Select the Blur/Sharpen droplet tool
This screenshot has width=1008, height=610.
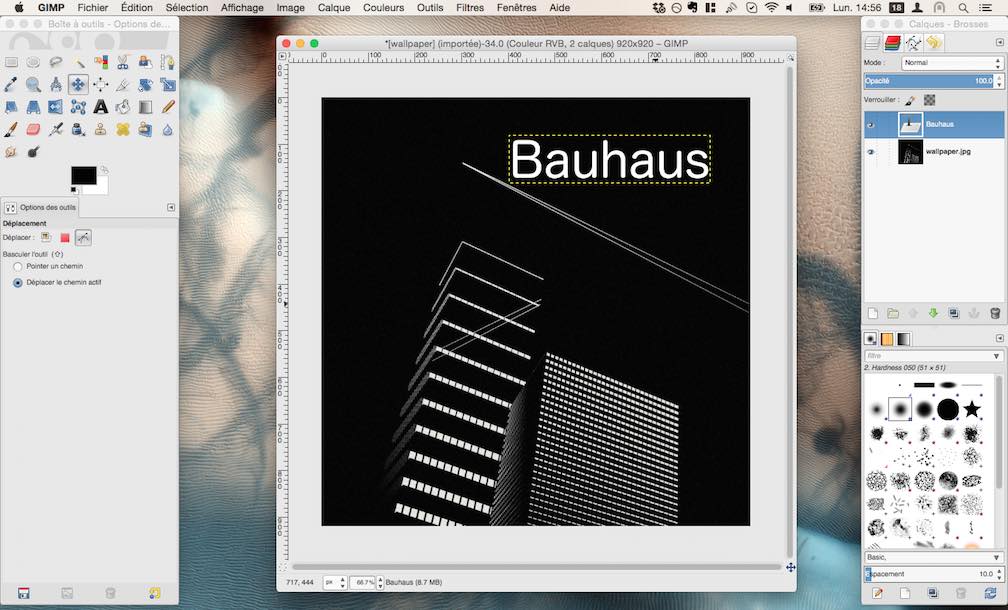(168, 129)
